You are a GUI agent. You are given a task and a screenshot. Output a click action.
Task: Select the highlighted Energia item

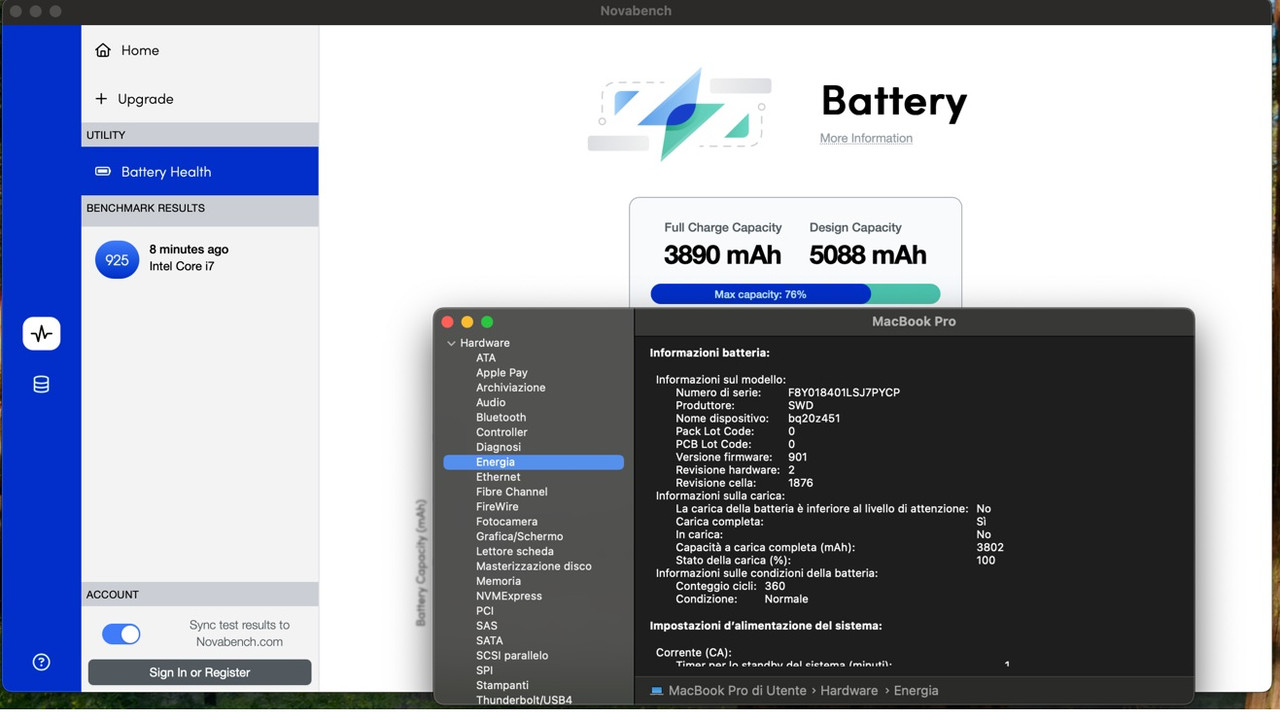point(533,462)
